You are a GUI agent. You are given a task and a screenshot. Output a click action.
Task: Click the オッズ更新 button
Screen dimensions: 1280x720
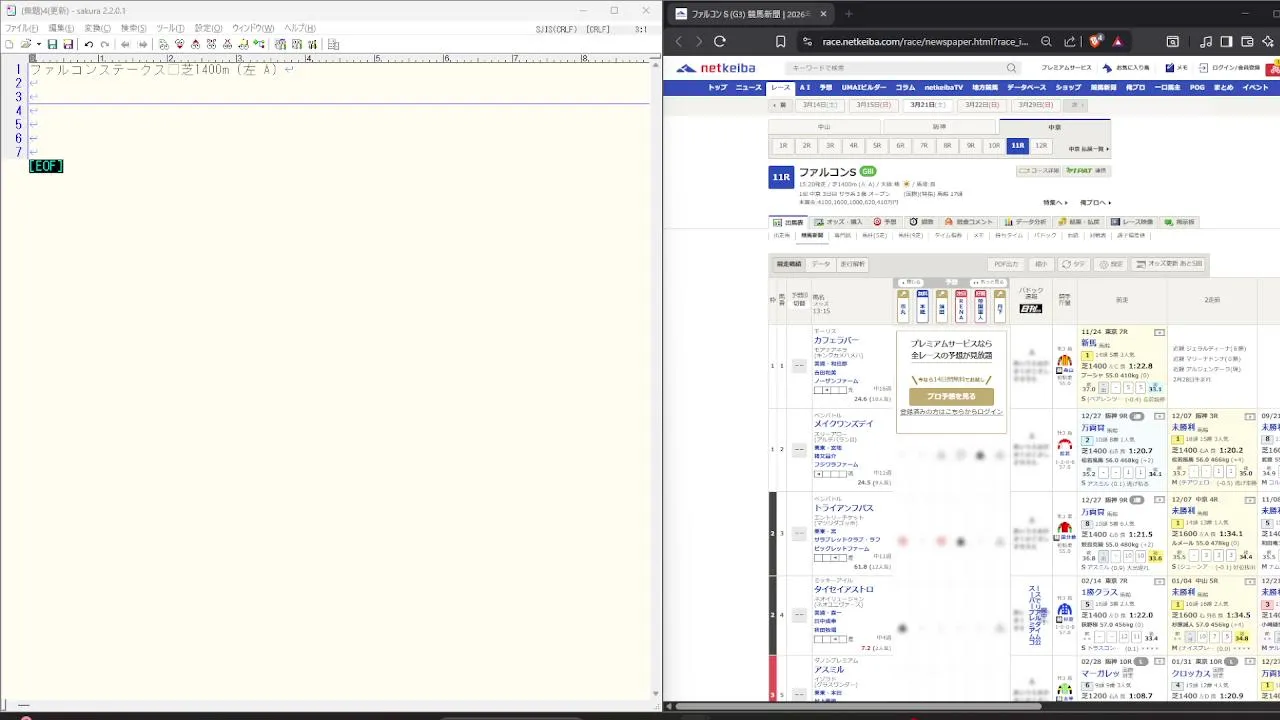tap(1170, 264)
